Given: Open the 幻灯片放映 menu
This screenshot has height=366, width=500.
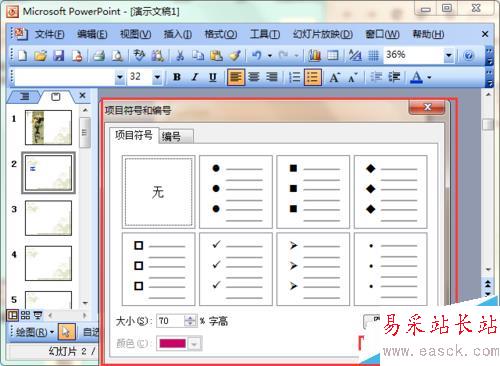Looking at the screenshot, I should coord(322,34).
